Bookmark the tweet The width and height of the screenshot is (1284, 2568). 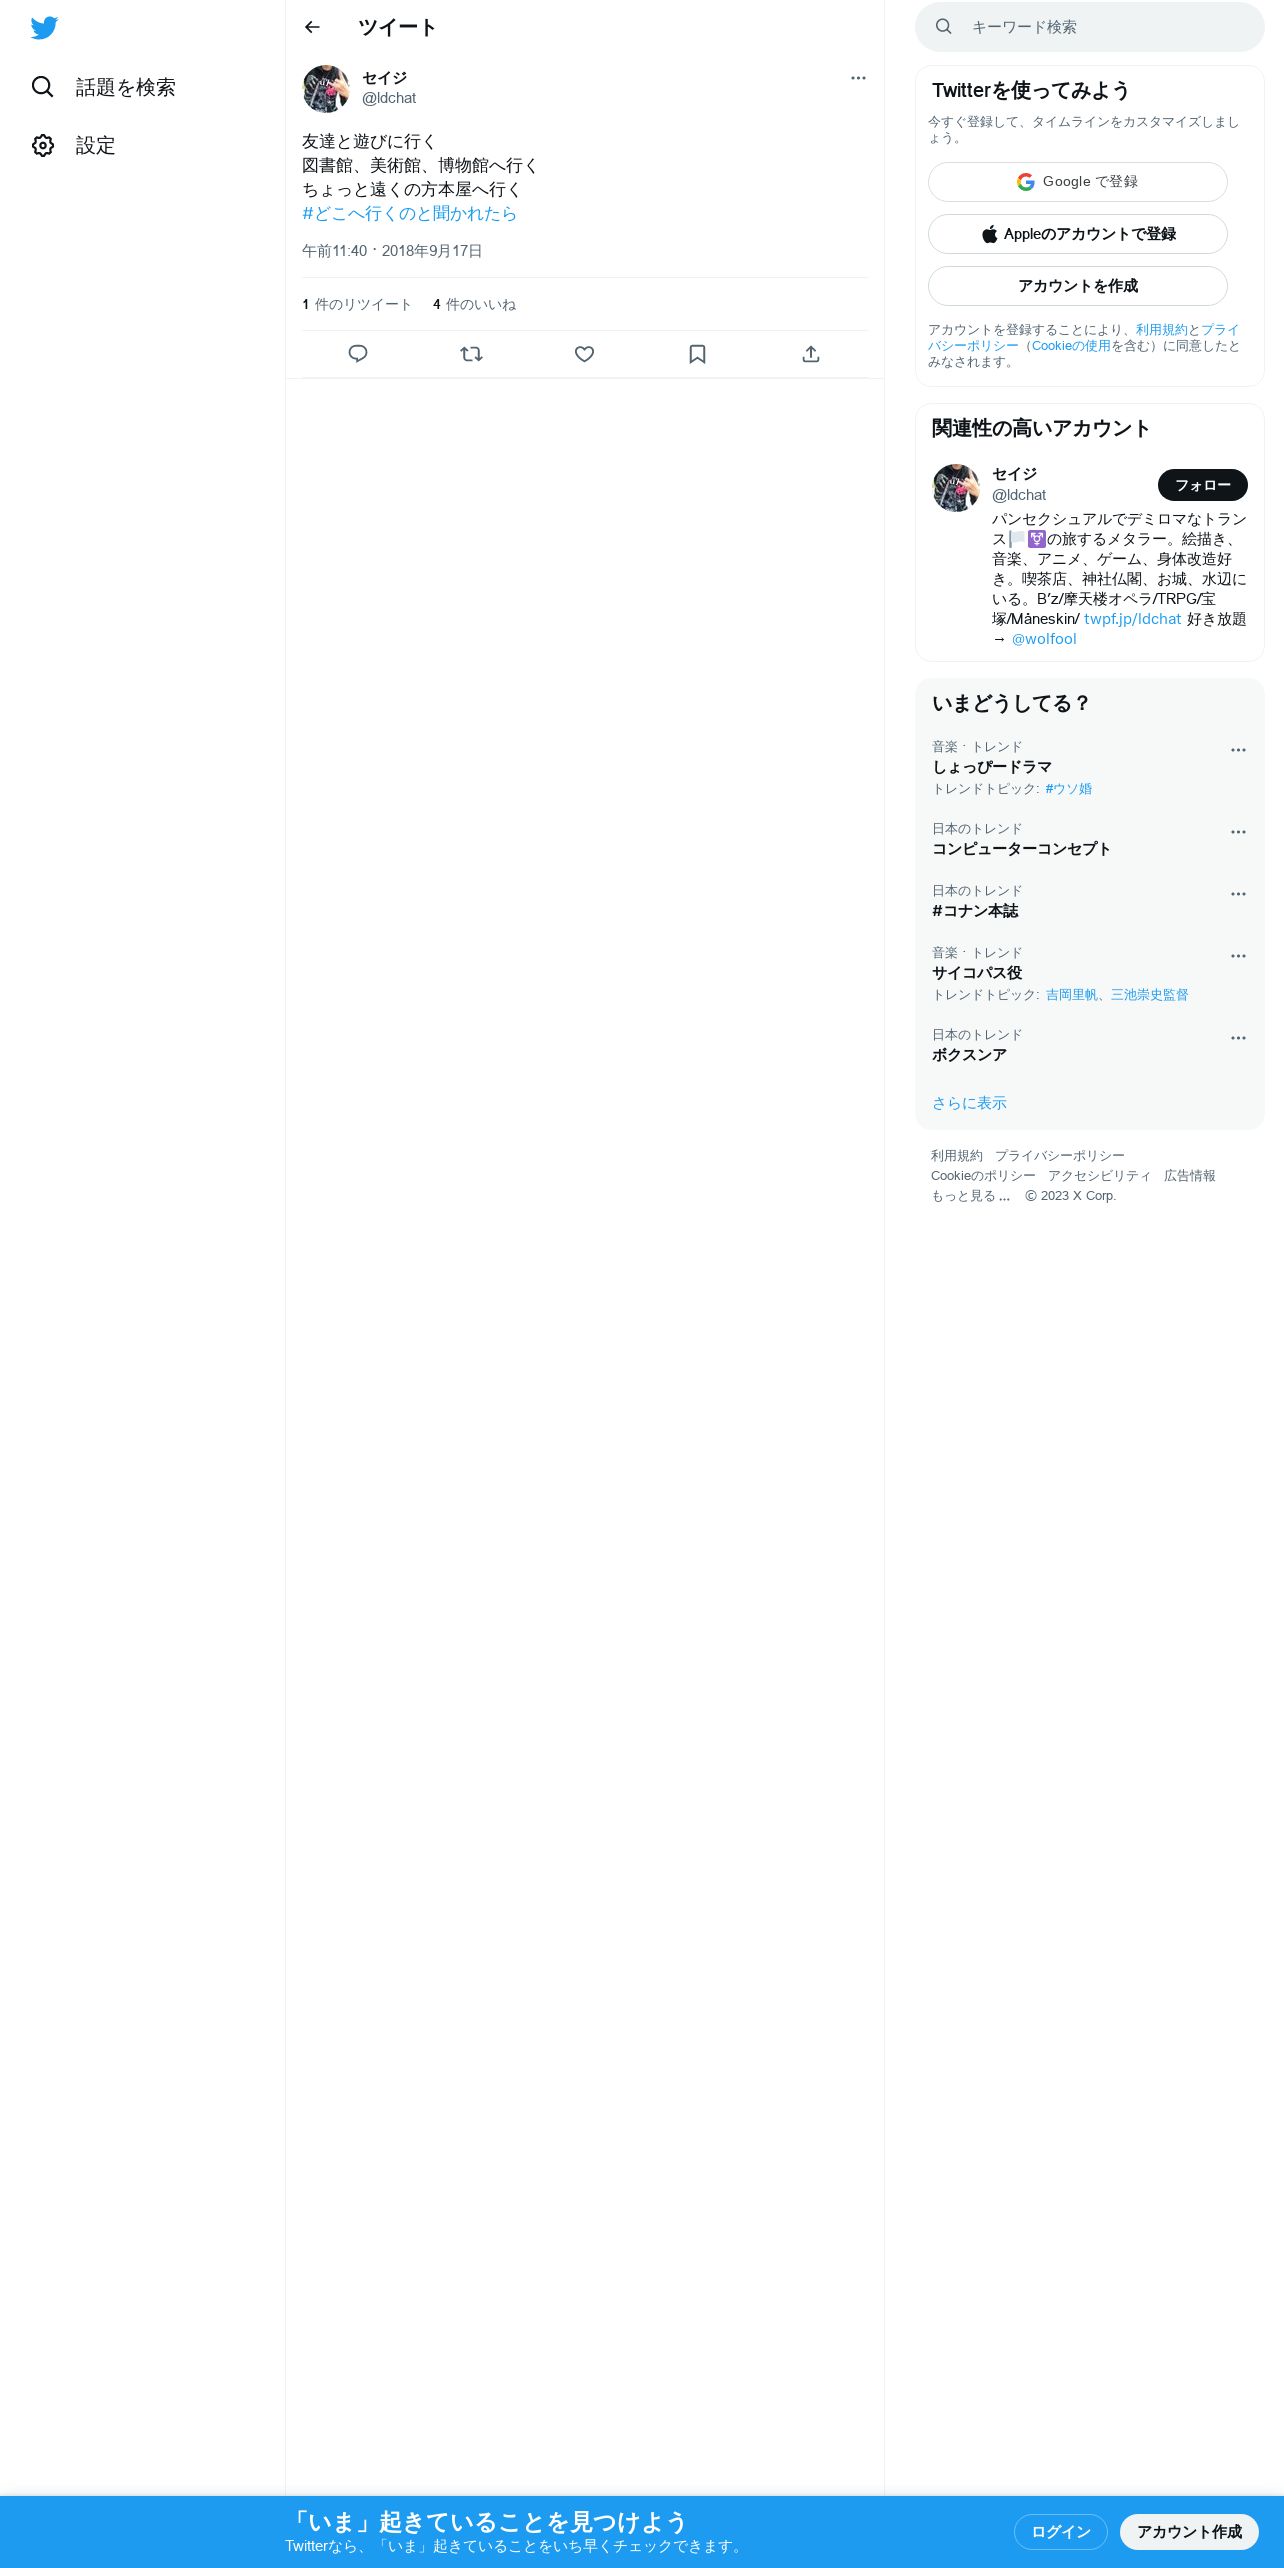698,354
